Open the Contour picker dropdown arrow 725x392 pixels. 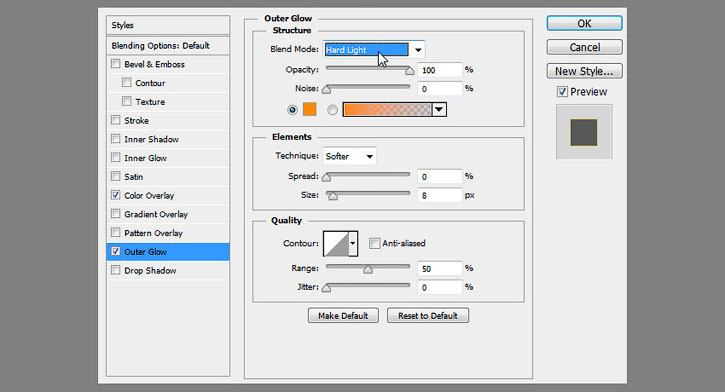[353, 243]
